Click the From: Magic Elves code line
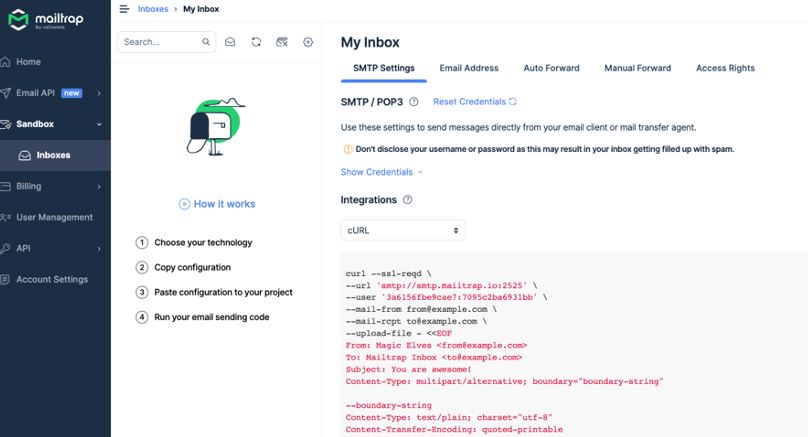 [436, 345]
